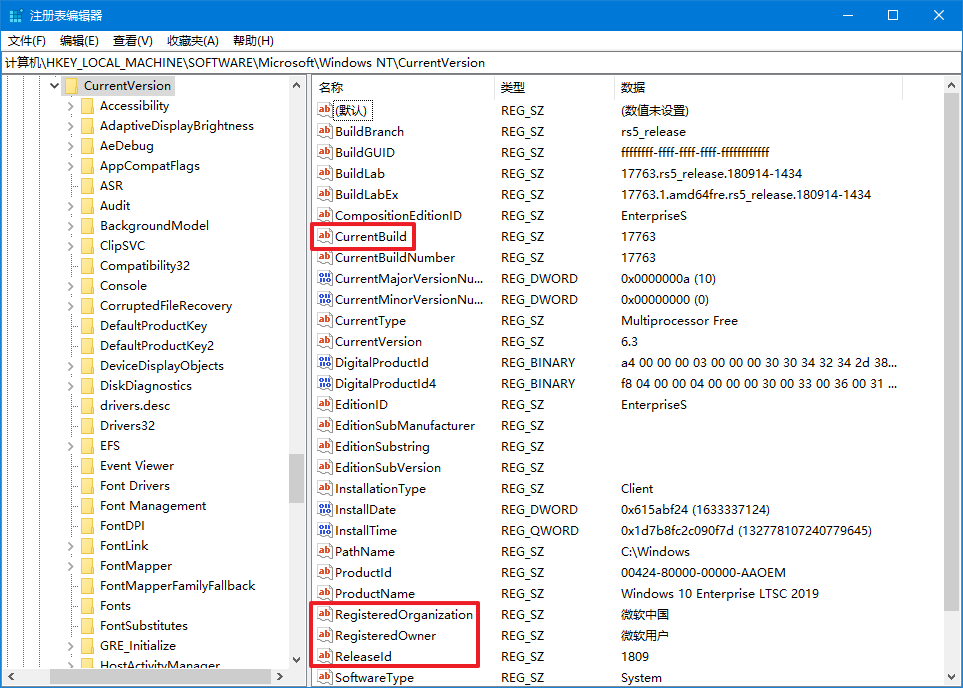Select the RegisteredOrganization value name
Screen dimensions: 963x688
coord(404,614)
